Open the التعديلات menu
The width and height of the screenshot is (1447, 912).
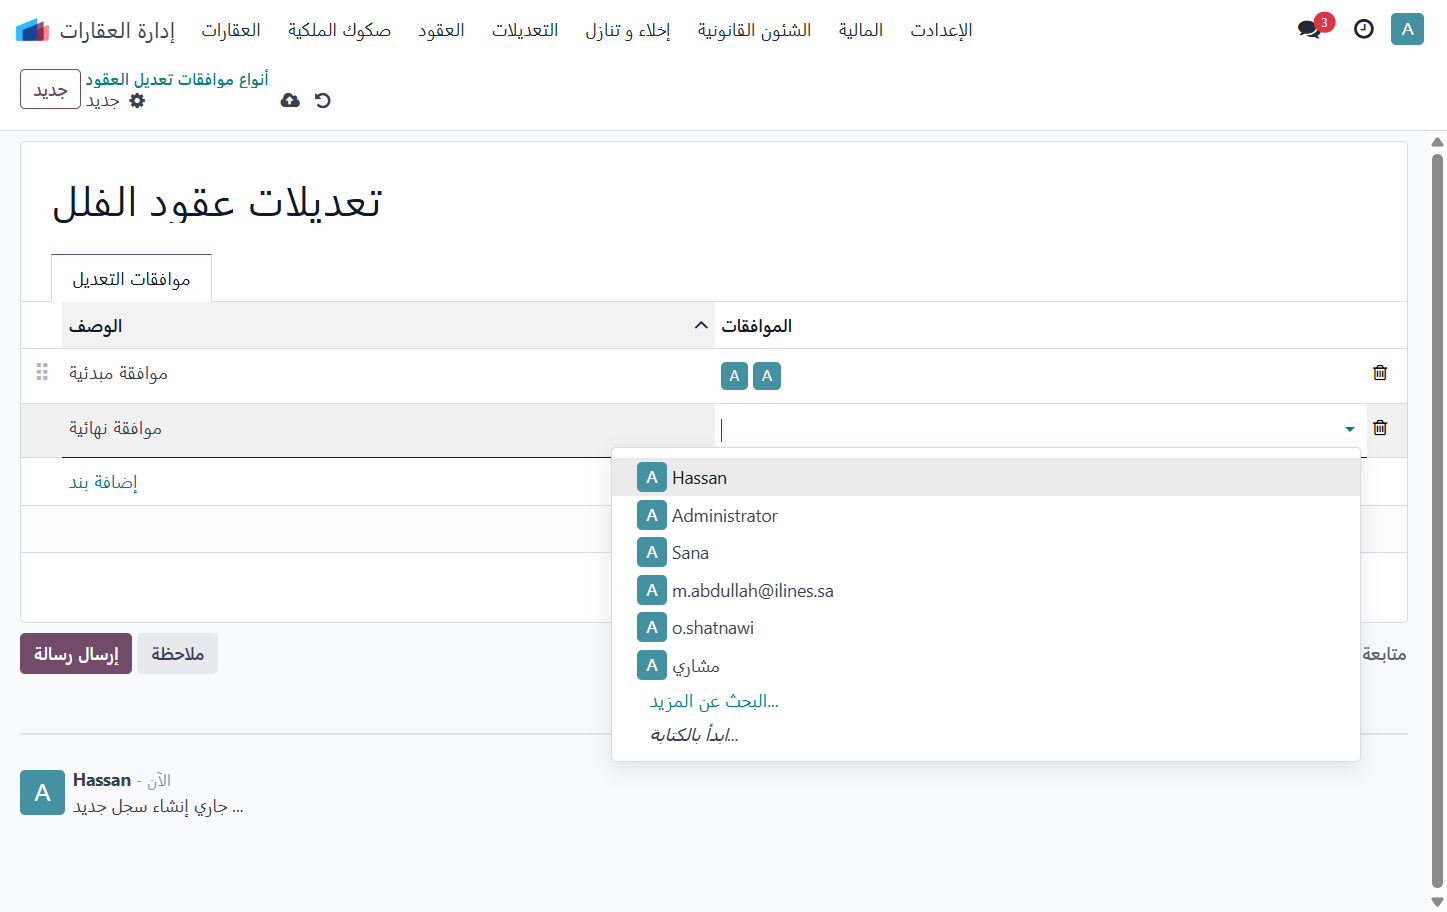(525, 30)
